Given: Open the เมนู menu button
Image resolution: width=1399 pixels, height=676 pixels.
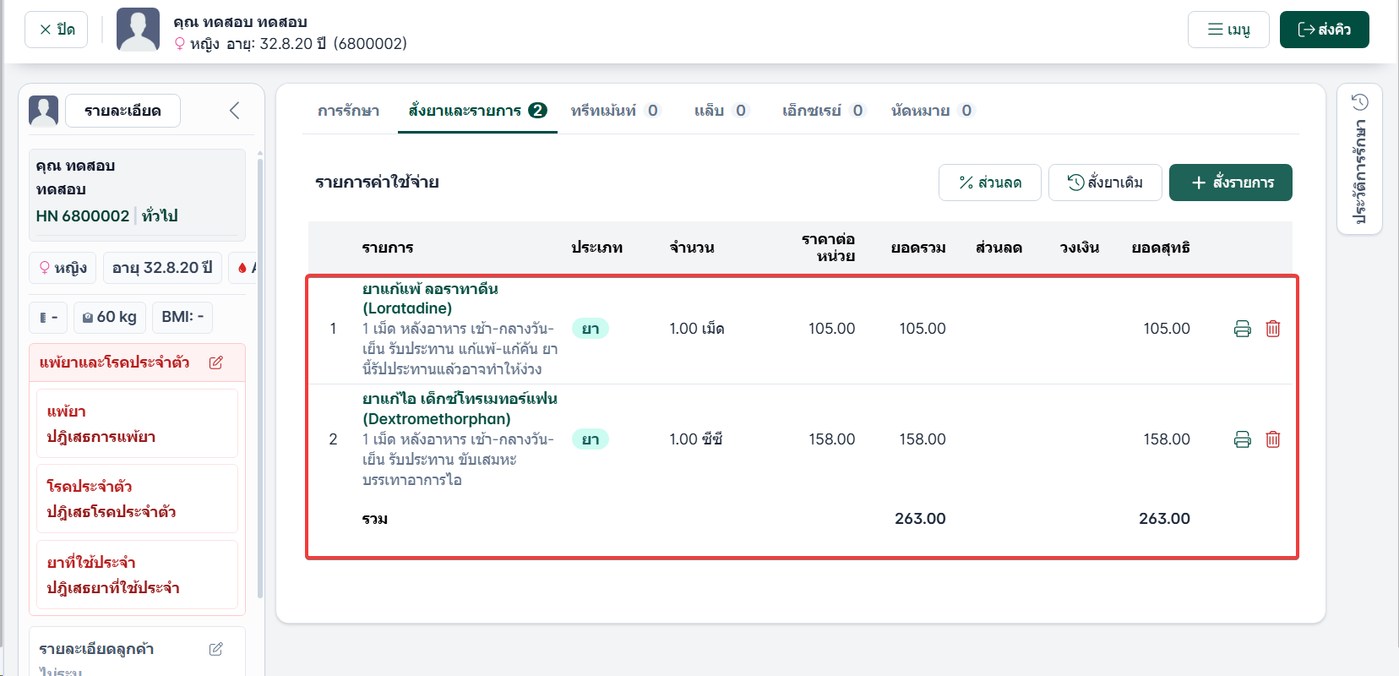Looking at the screenshot, I should tap(1229, 29).
